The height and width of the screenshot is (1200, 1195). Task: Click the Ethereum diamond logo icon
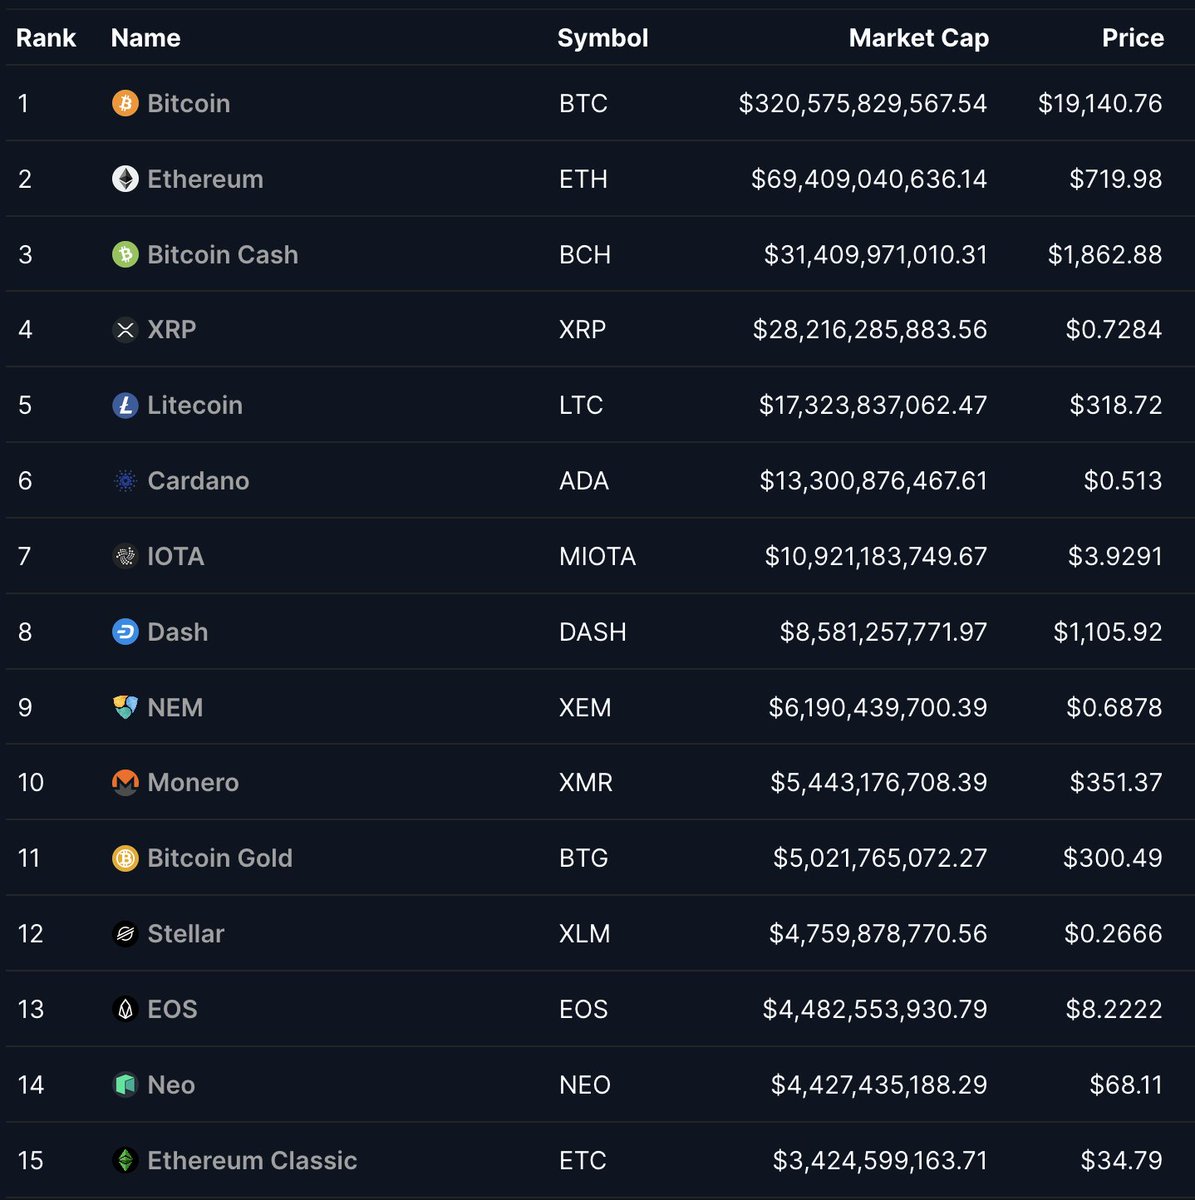pyautogui.click(x=125, y=179)
